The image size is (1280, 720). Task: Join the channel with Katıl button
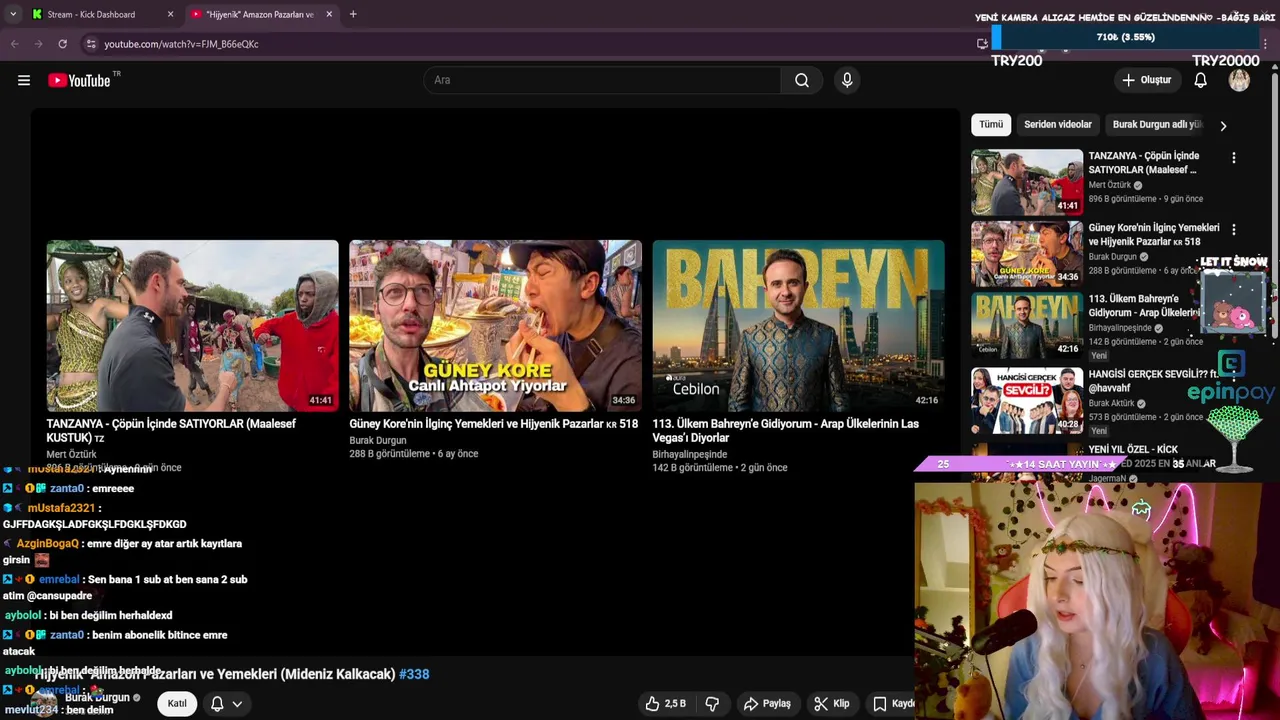177,704
